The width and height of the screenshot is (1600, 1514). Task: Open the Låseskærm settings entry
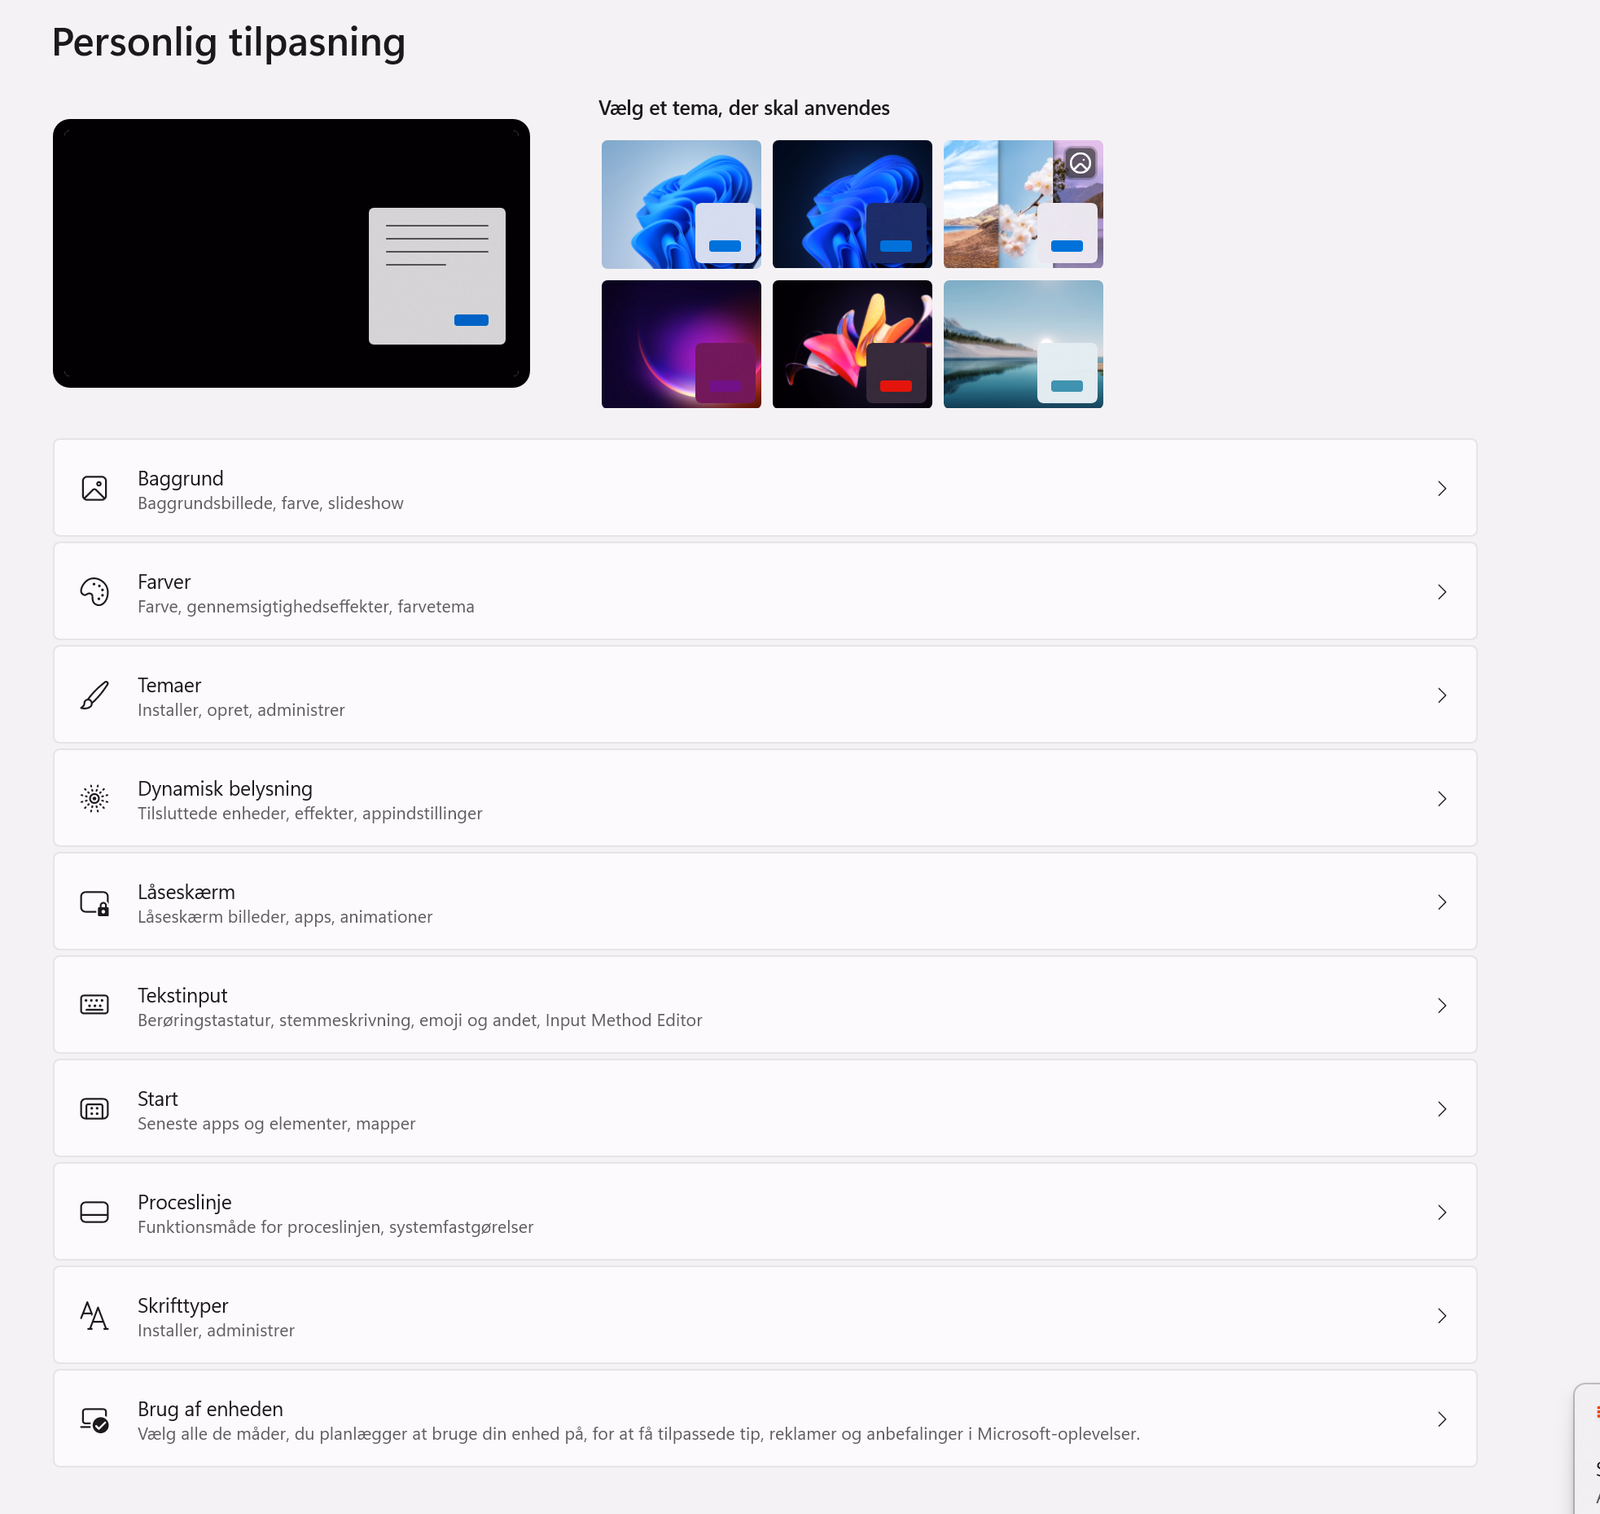(x=186, y=892)
